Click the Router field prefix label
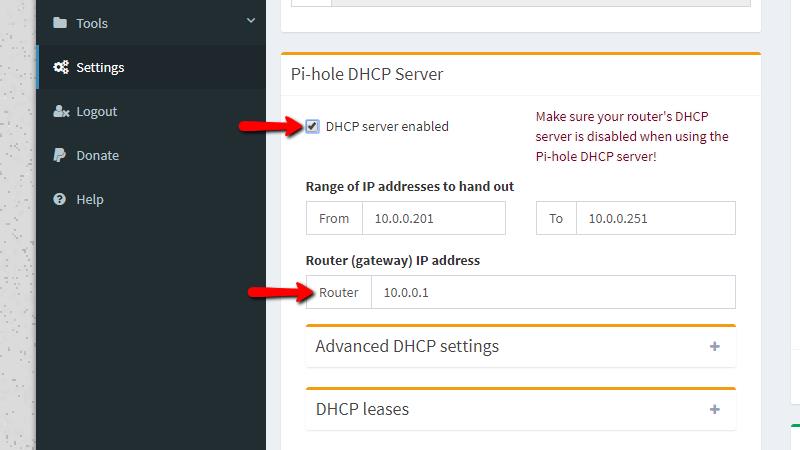Image resolution: width=800 pixels, height=450 pixels. coord(339,292)
